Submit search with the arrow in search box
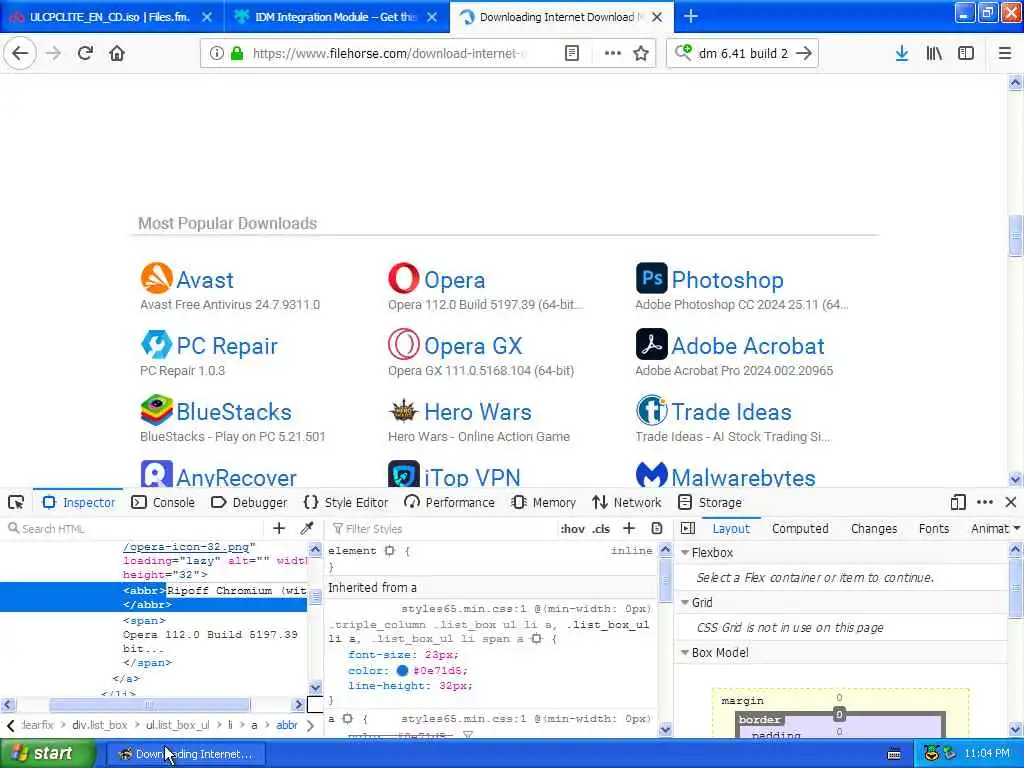The width and height of the screenshot is (1024, 768). point(804,54)
